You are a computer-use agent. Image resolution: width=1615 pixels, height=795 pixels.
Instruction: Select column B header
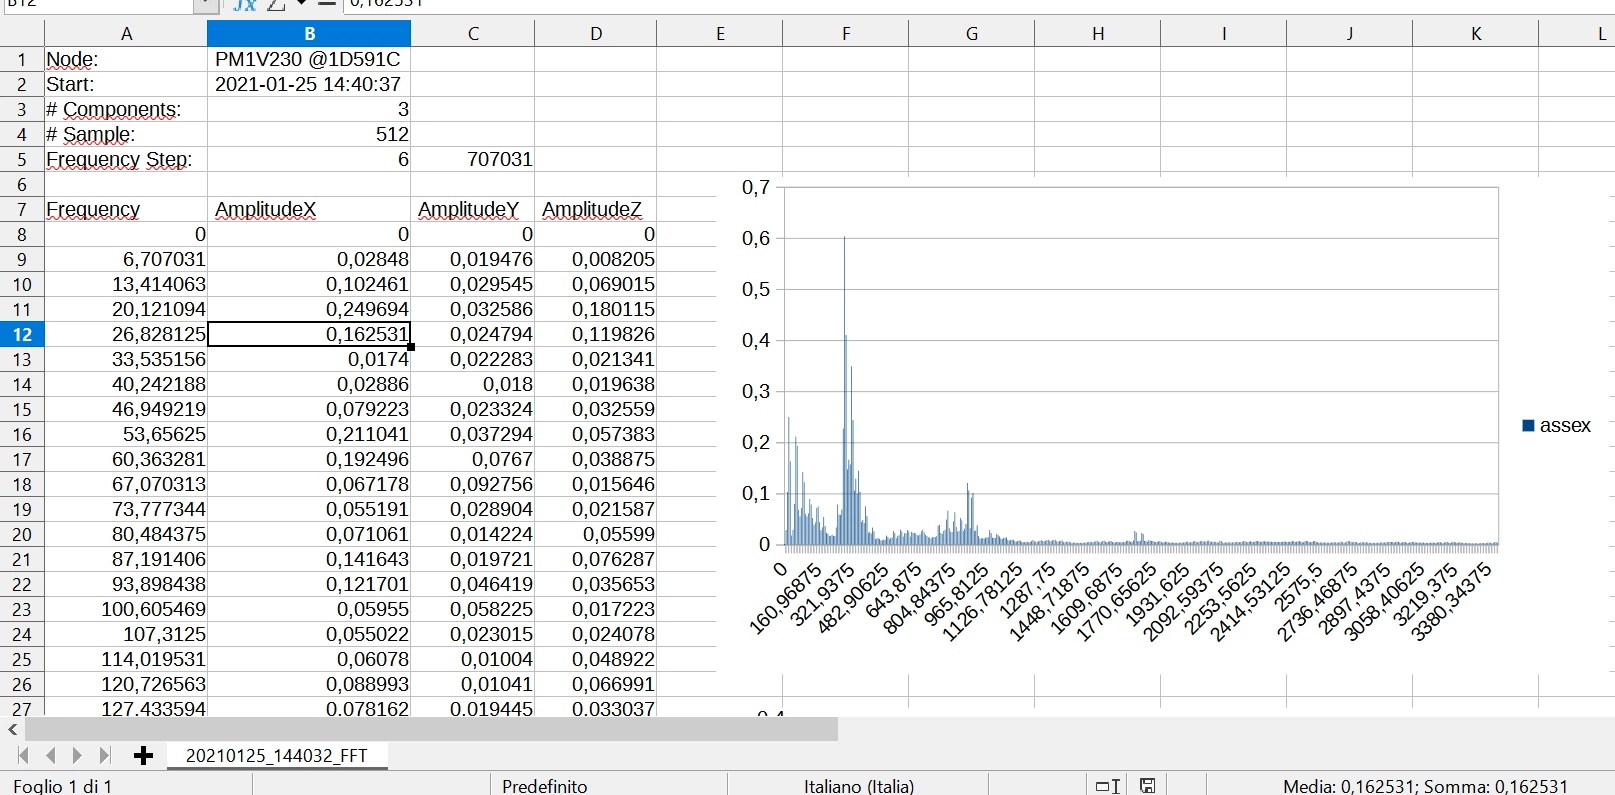pyautogui.click(x=309, y=34)
